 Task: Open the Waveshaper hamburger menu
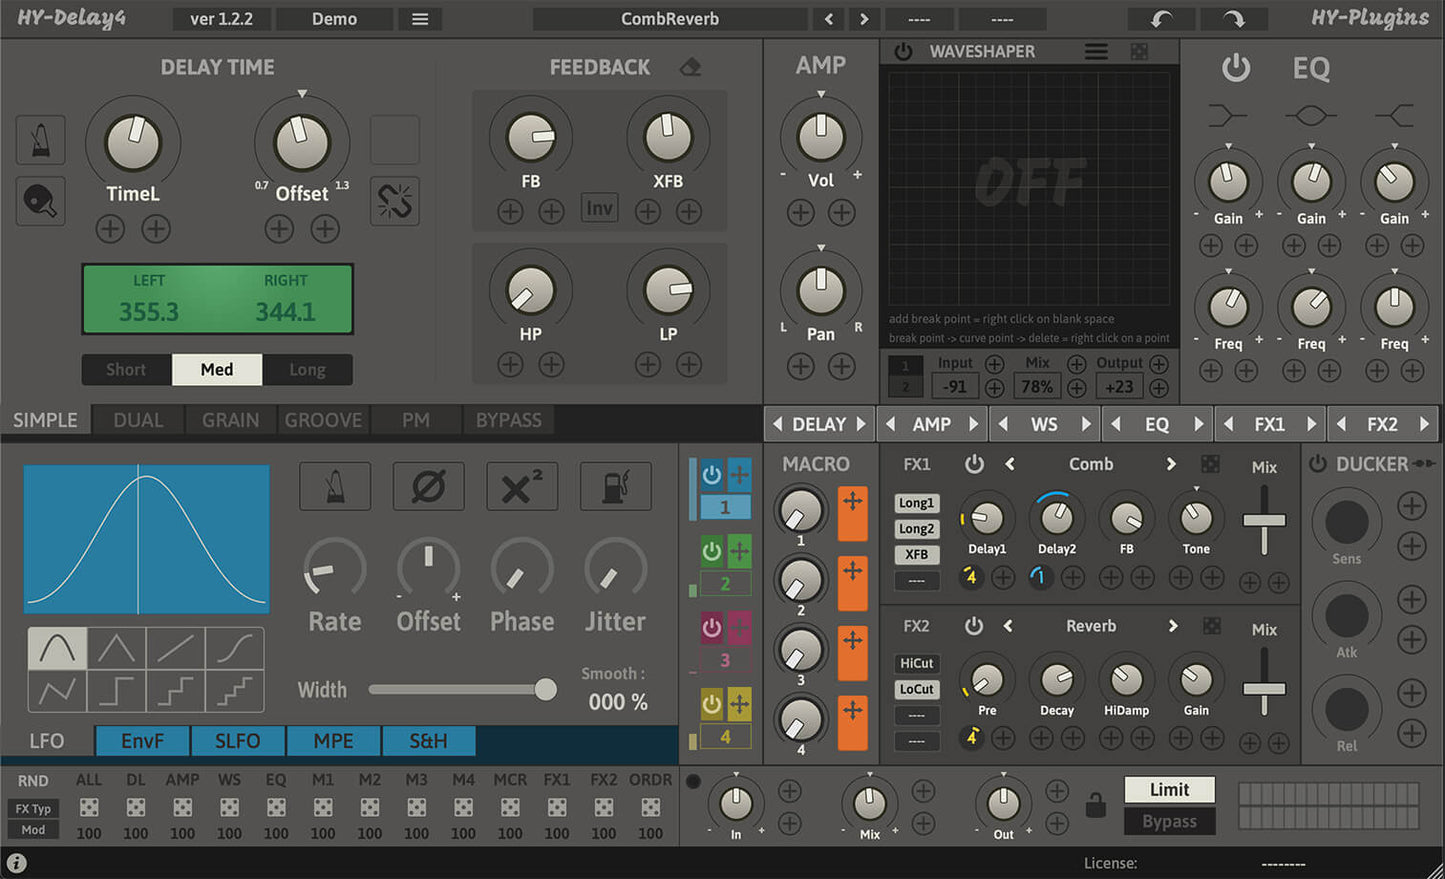[x=1096, y=51]
